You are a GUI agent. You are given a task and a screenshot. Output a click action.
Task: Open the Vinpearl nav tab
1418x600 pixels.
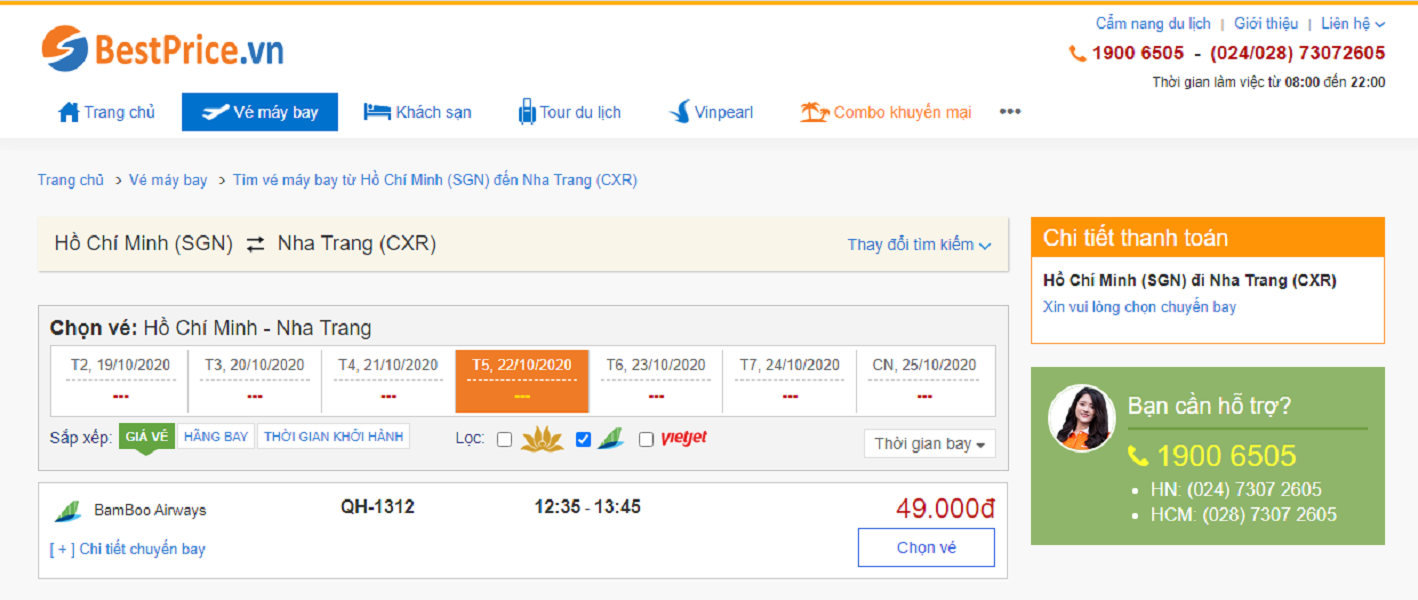(x=711, y=112)
